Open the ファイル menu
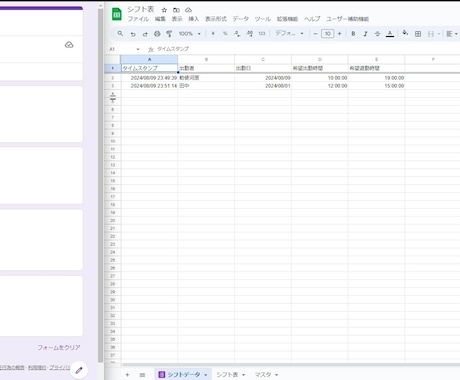The image size is (460, 380). click(138, 19)
